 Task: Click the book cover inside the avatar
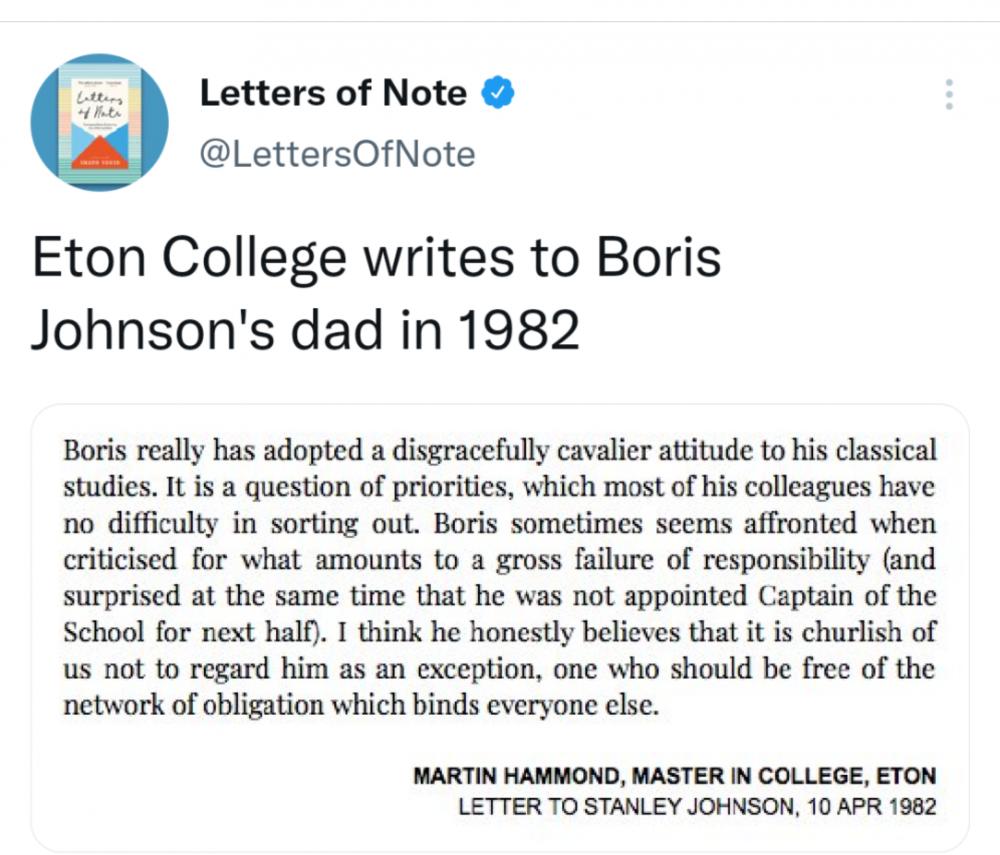pyautogui.click(x=99, y=122)
